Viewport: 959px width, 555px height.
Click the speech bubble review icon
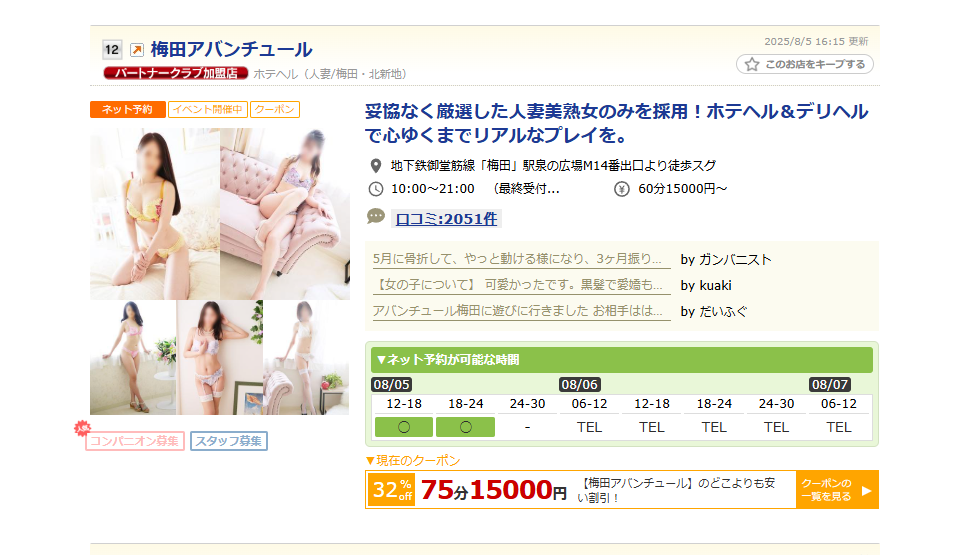pos(376,216)
